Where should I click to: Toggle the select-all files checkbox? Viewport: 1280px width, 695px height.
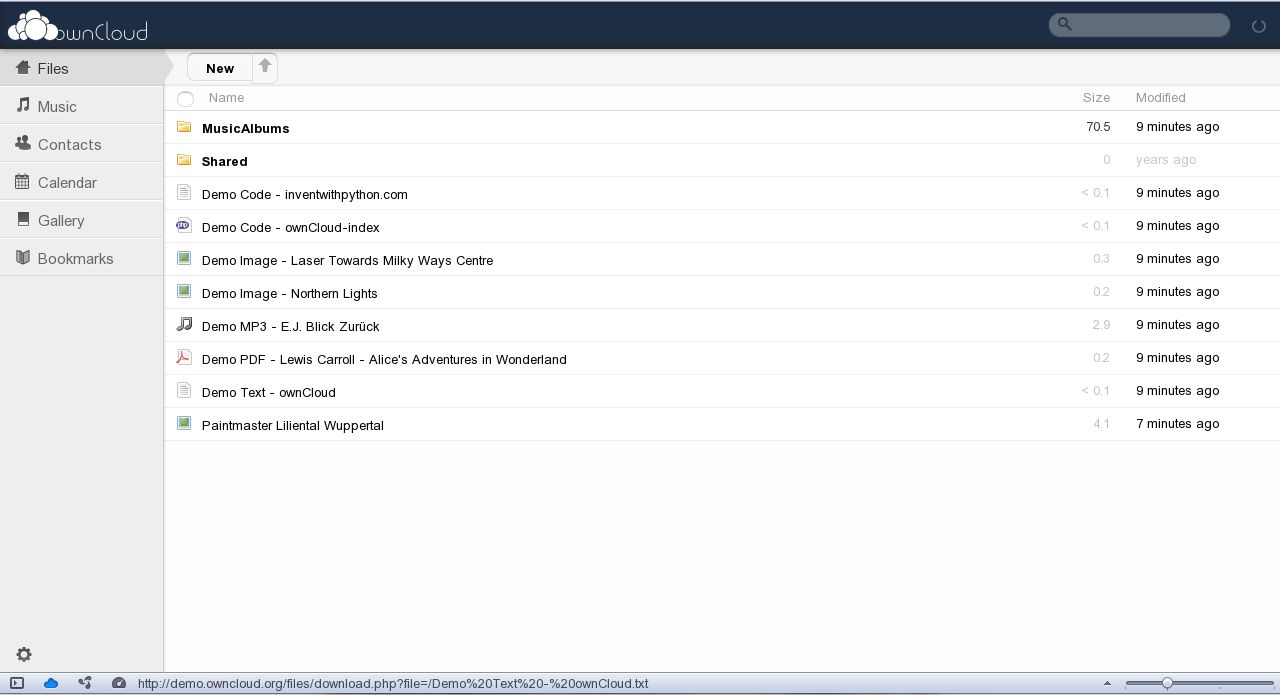click(x=185, y=99)
